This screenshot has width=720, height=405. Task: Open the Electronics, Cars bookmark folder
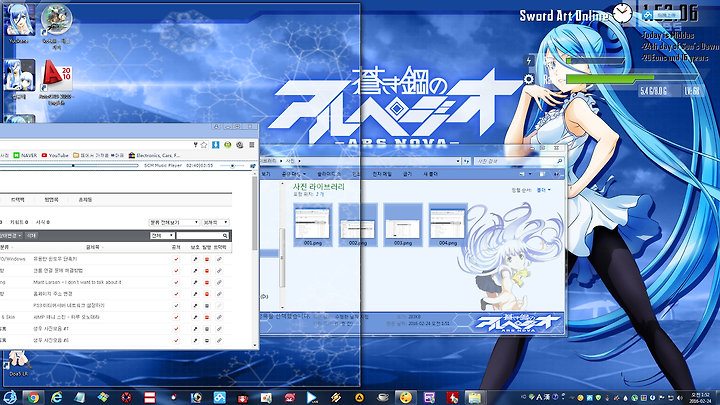point(154,155)
